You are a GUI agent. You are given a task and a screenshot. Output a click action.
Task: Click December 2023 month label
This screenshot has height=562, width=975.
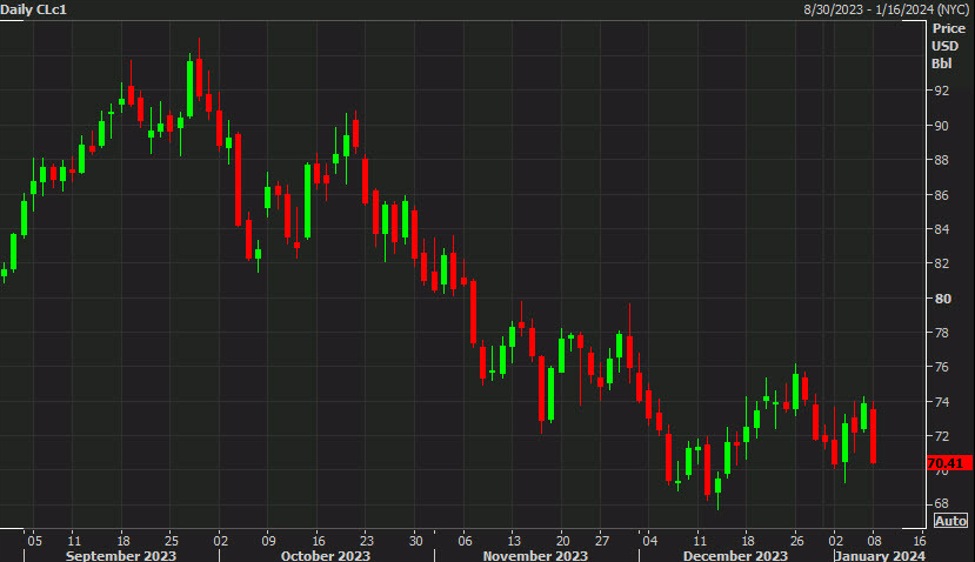(x=737, y=555)
